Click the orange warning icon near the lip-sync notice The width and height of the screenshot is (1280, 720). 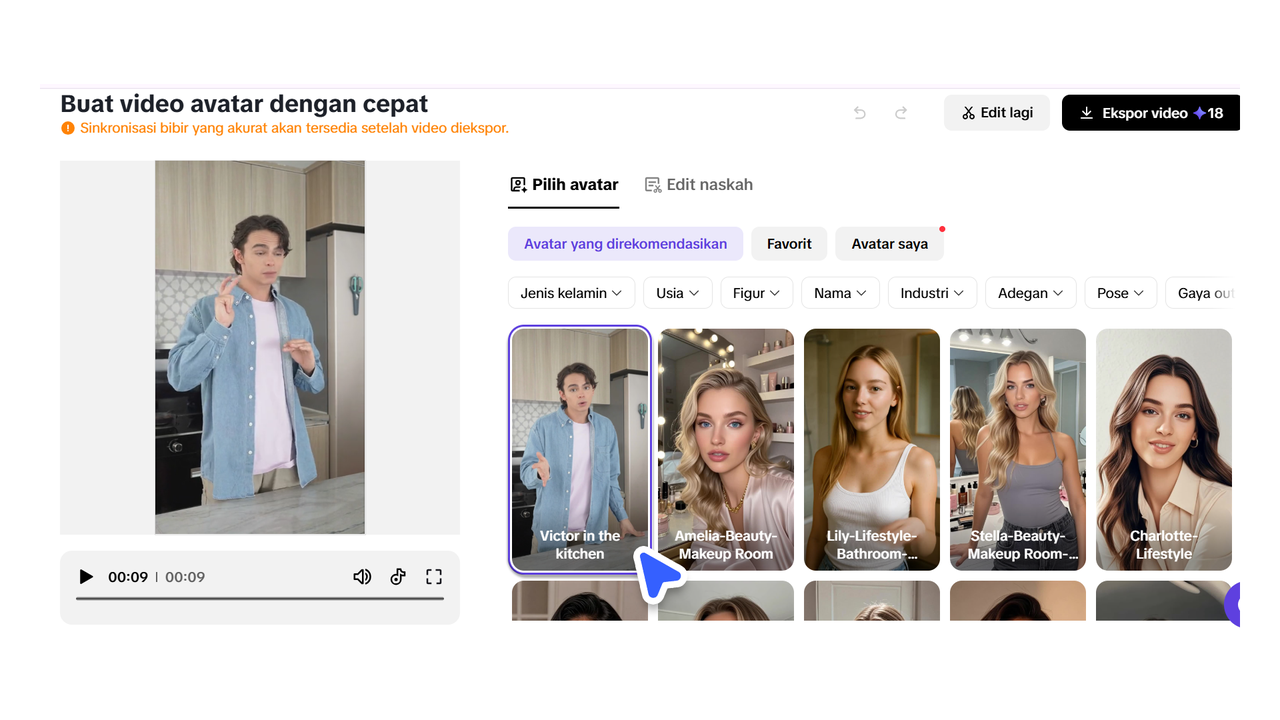(x=68, y=128)
